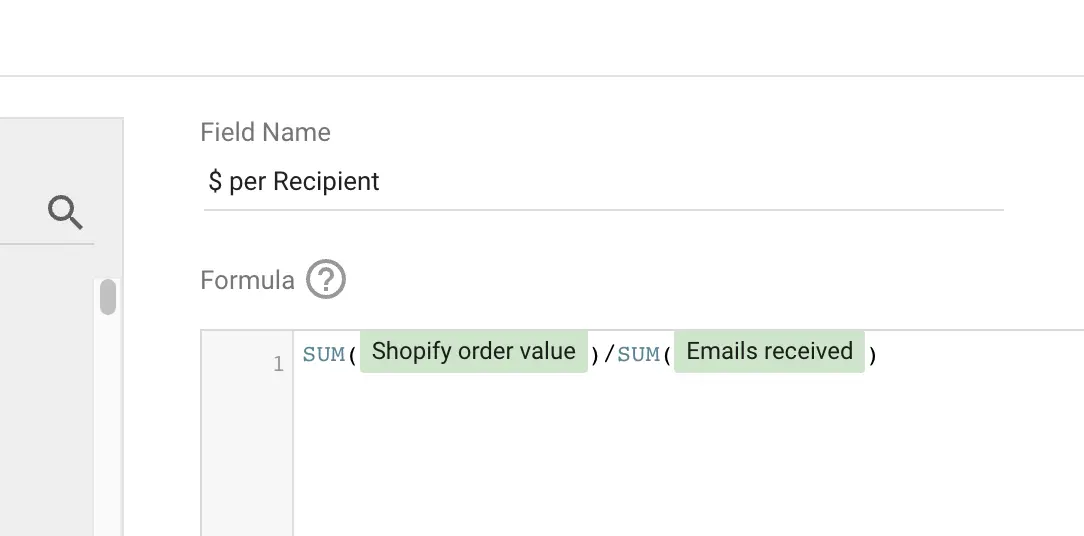Place cursor after the final closing parenthesis

click(x=878, y=355)
